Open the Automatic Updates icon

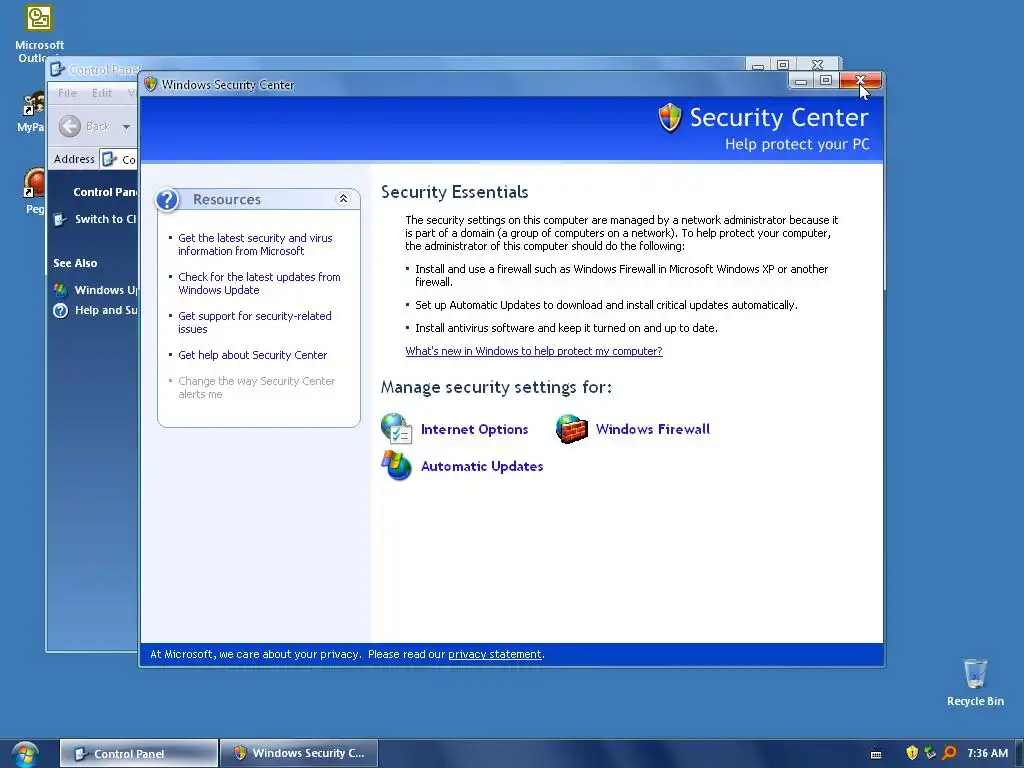pos(396,466)
